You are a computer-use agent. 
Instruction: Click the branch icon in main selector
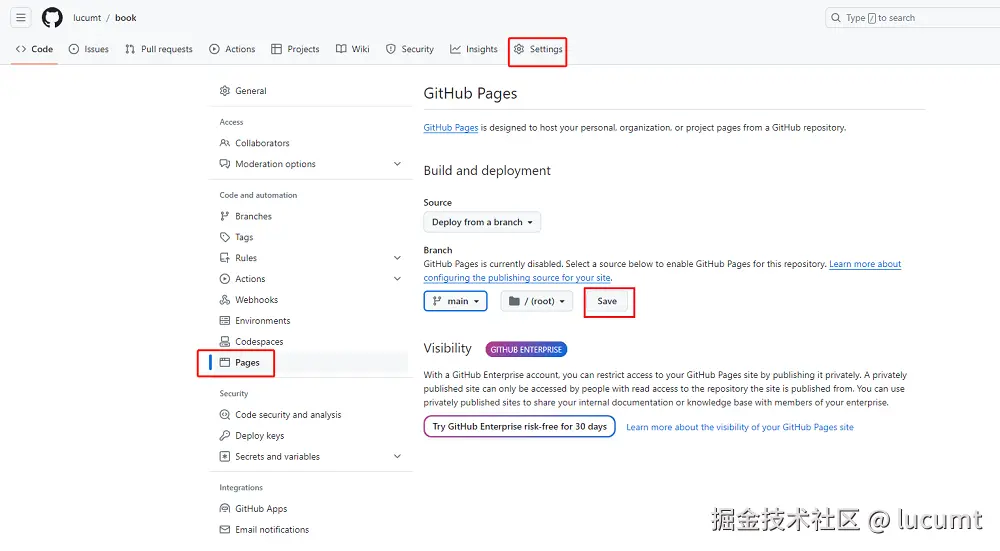point(437,301)
